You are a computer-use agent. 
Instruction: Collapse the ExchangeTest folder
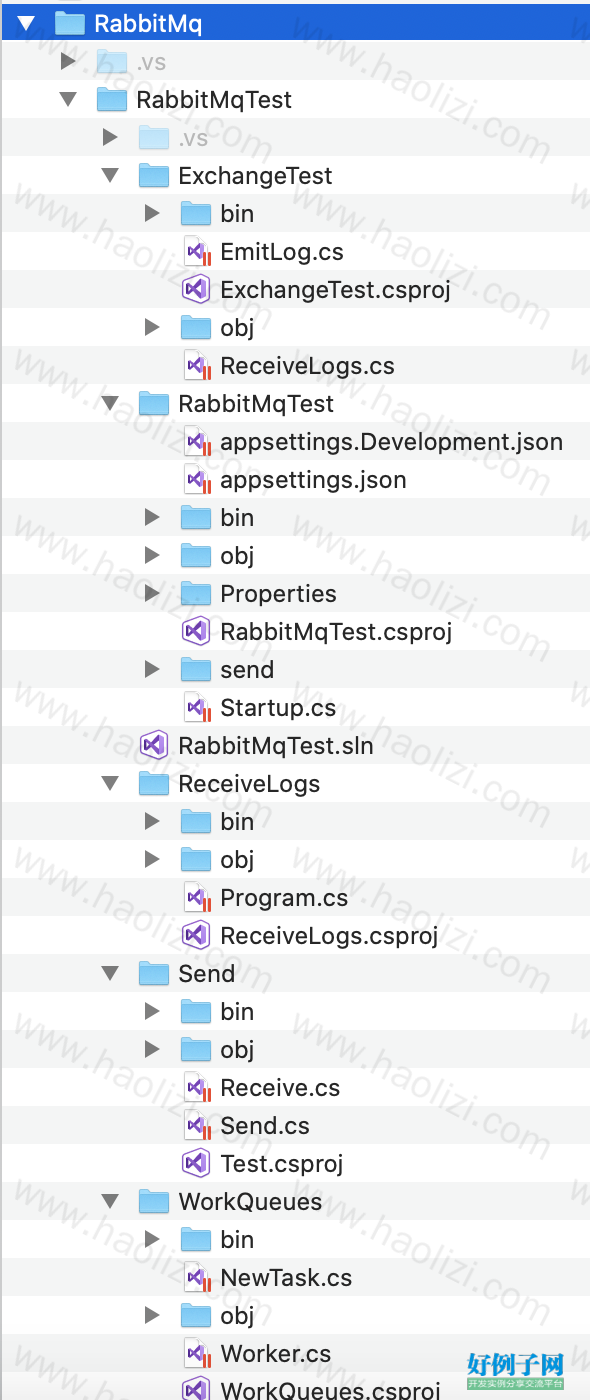pyautogui.click(x=110, y=176)
